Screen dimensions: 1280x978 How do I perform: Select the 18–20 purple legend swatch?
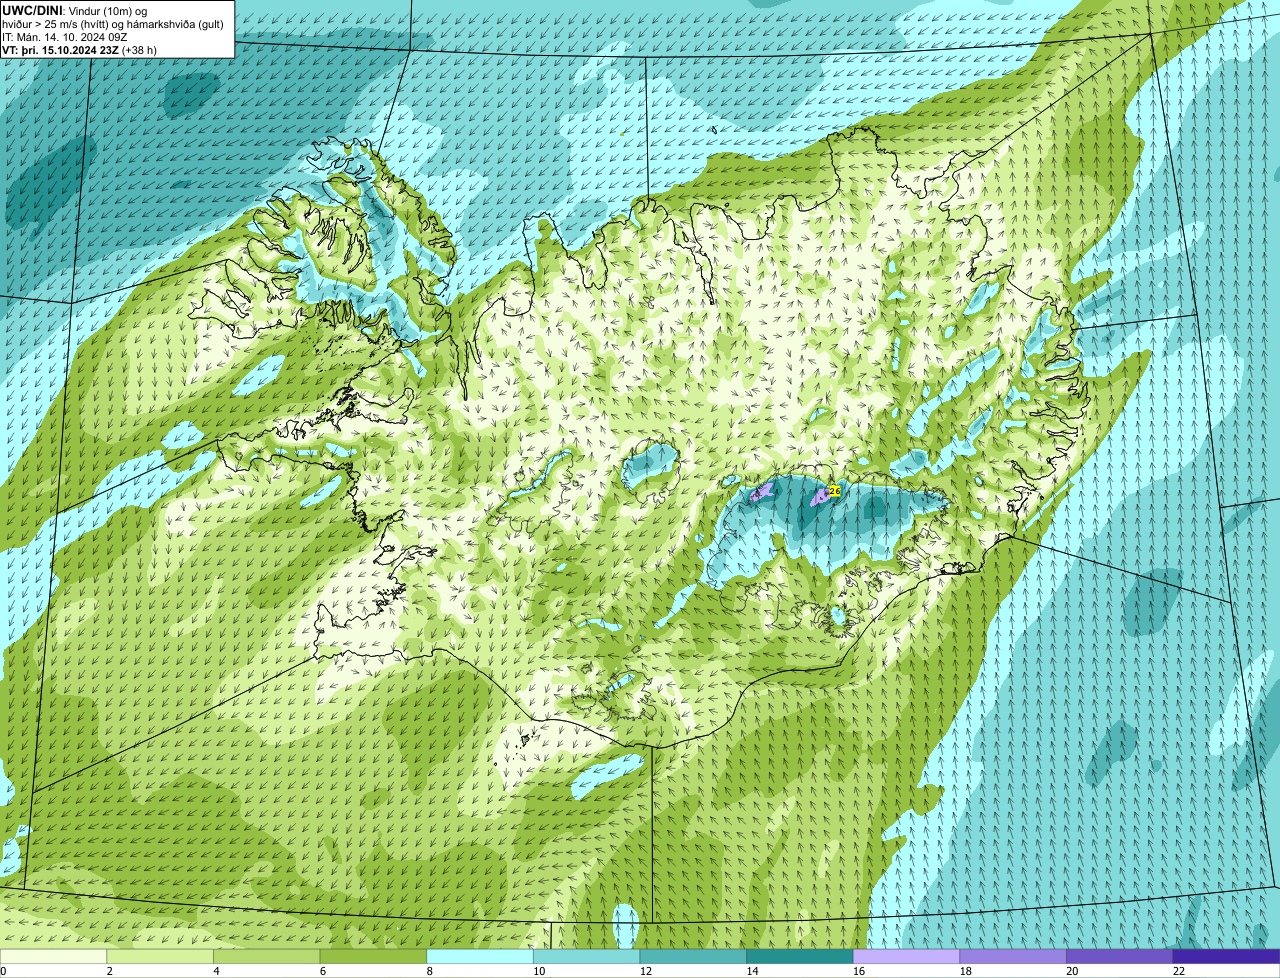click(1013, 956)
